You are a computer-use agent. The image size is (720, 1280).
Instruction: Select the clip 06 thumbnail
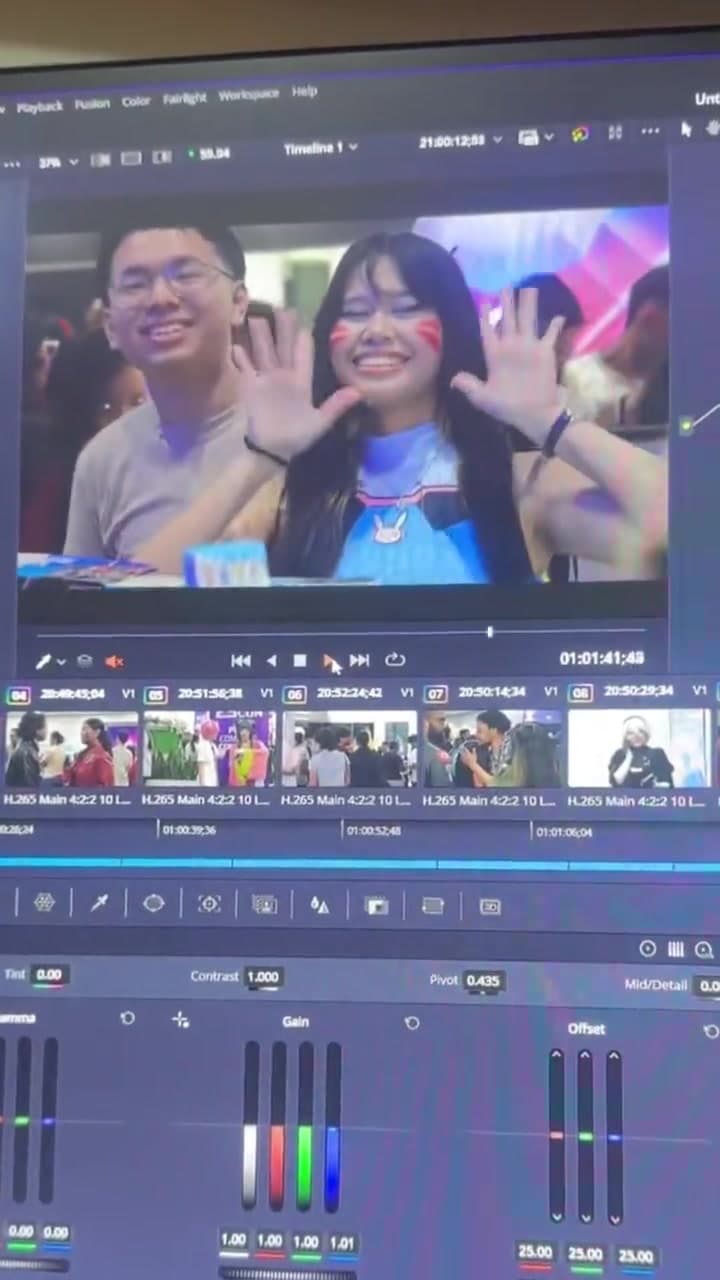pyautogui.click(x=349, y=749)
